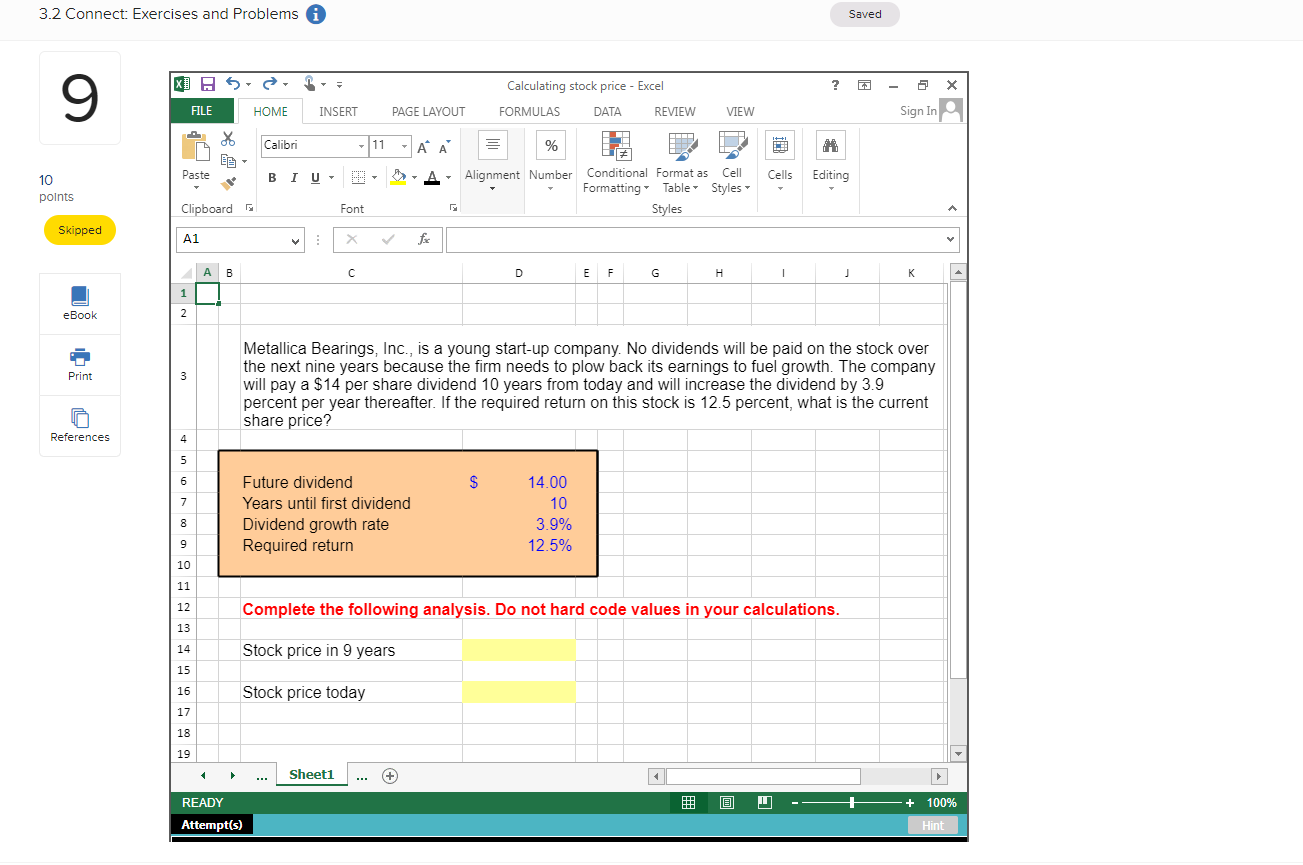This screenshot has height=865, width=1303.
Task: Toggle Bold formatting
Action: [x=273, y=178]
